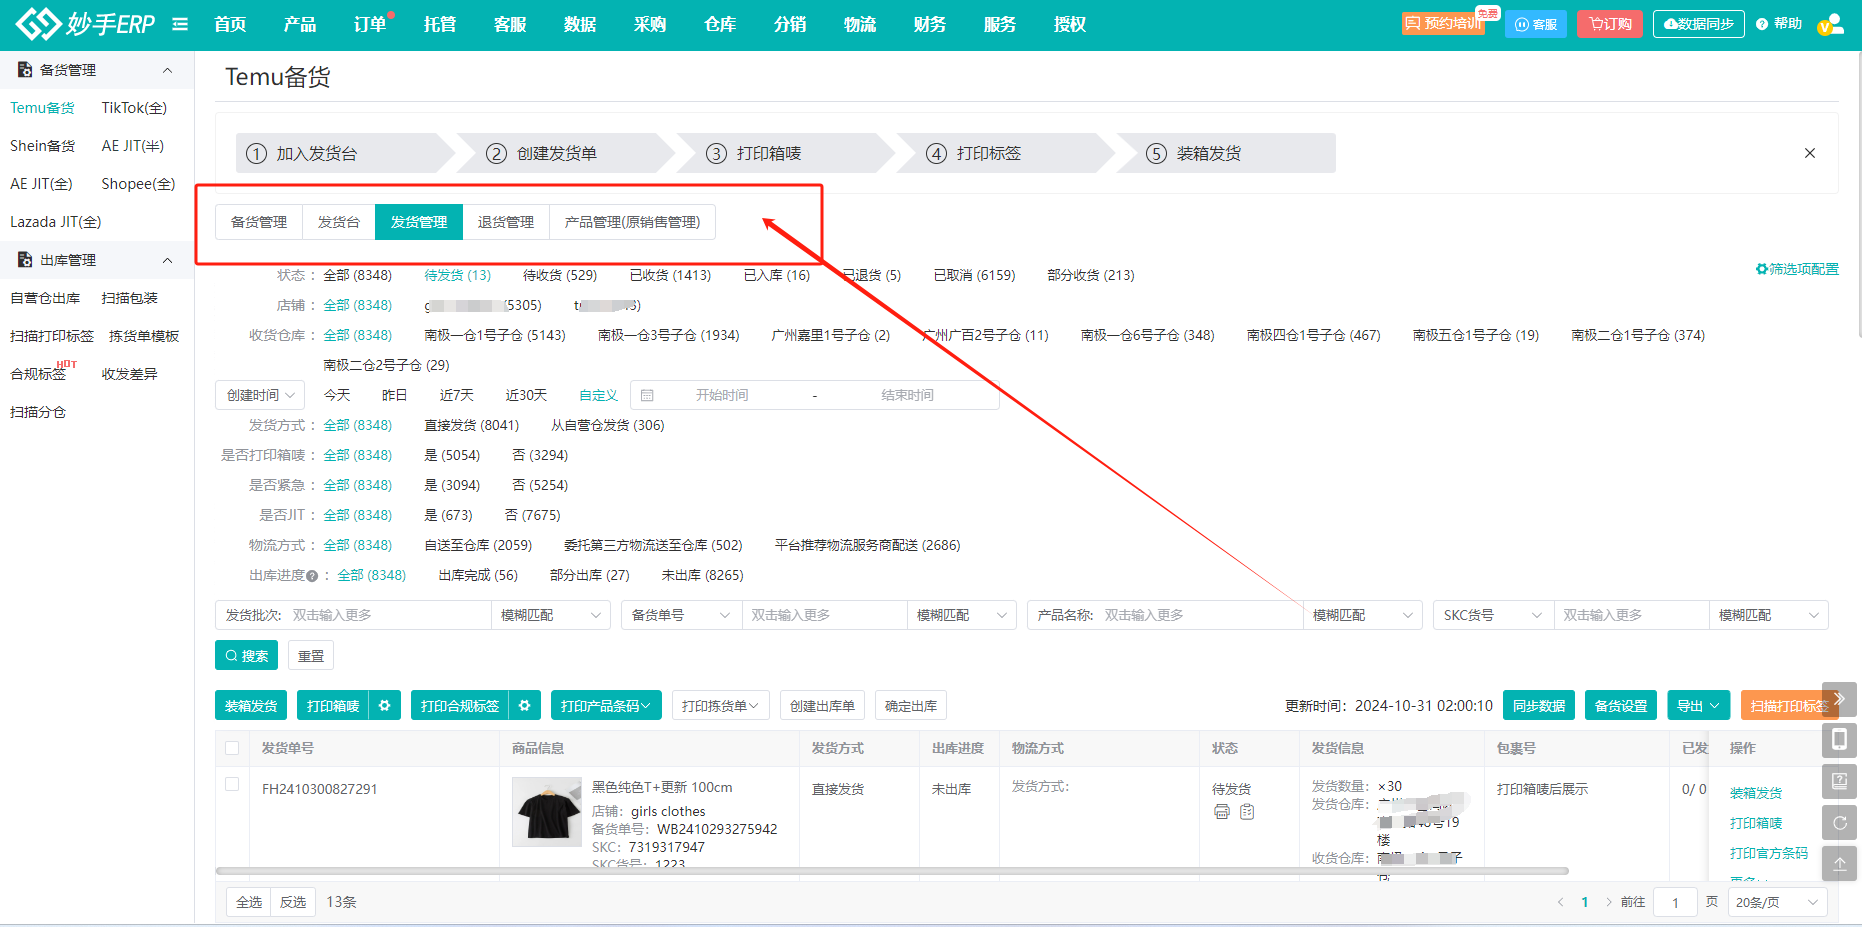Click the mobile phone icon on right edge
The width and height of the screenshot is (1862, 927).
(x=1839, y=740)
